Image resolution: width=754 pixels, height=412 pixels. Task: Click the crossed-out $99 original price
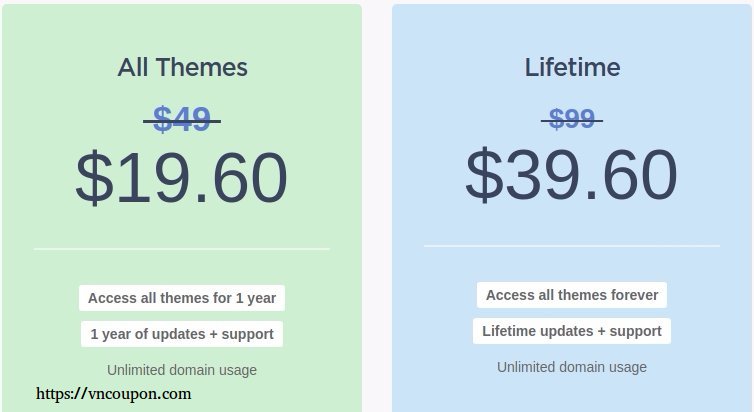coord(572,119)
